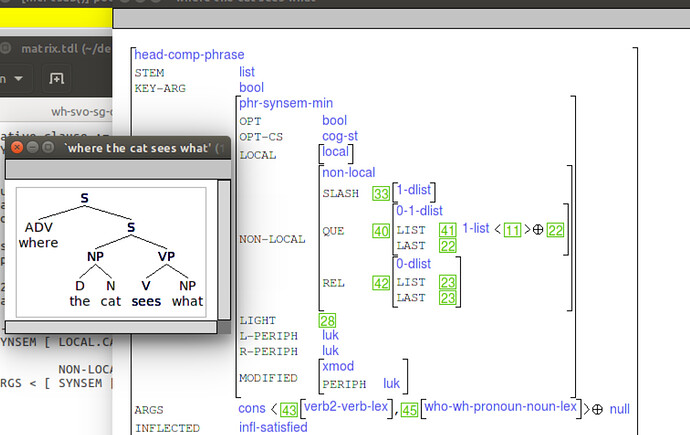Screen dimensions: 690x435
Task: Click the new document icon in gedit toolbar
Action: (x=56, y=78)
